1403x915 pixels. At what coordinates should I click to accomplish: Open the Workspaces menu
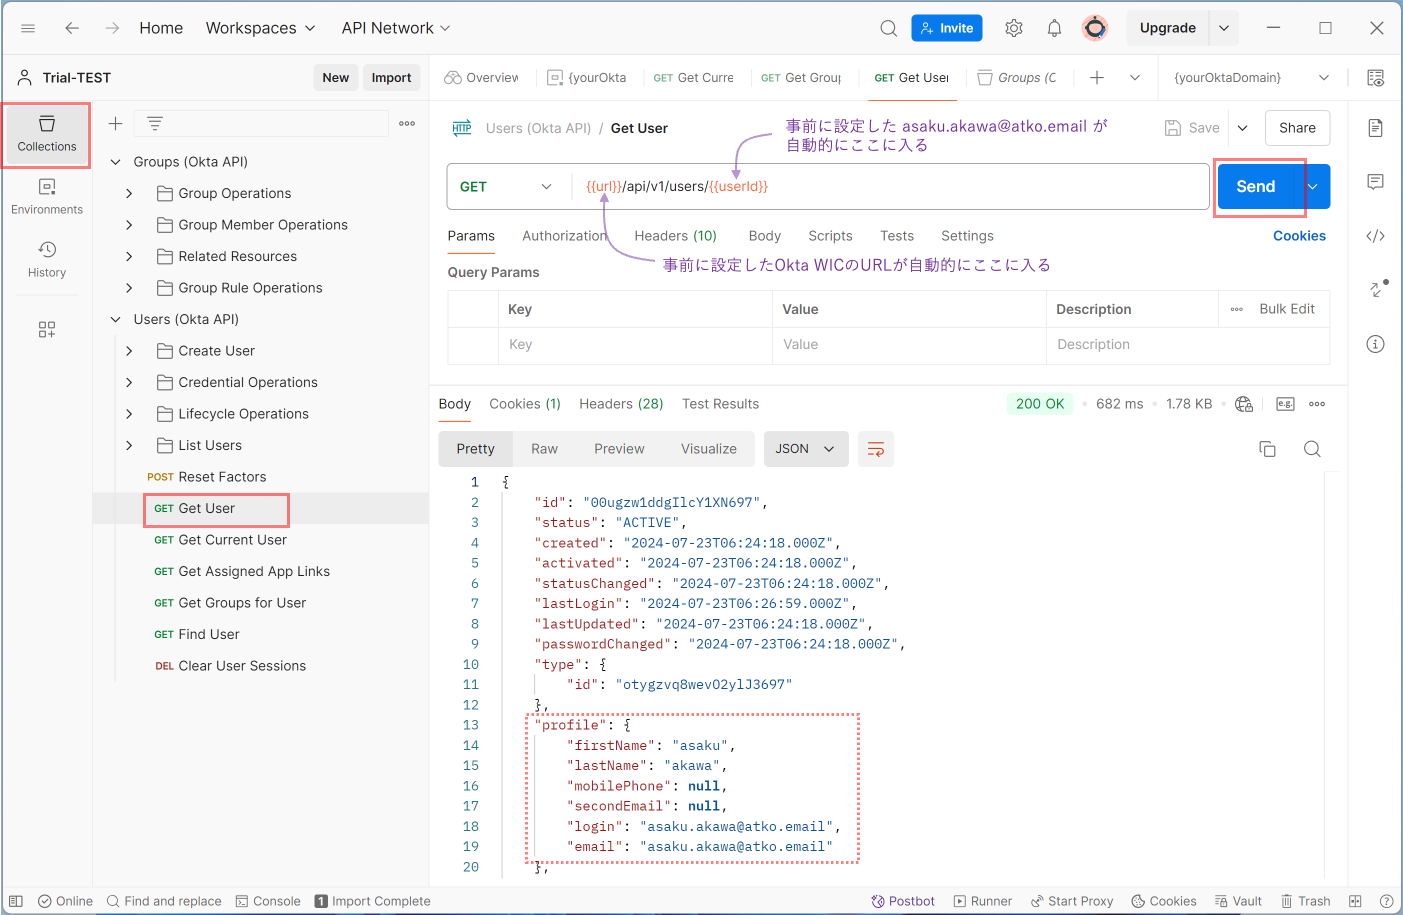[260, 28]
